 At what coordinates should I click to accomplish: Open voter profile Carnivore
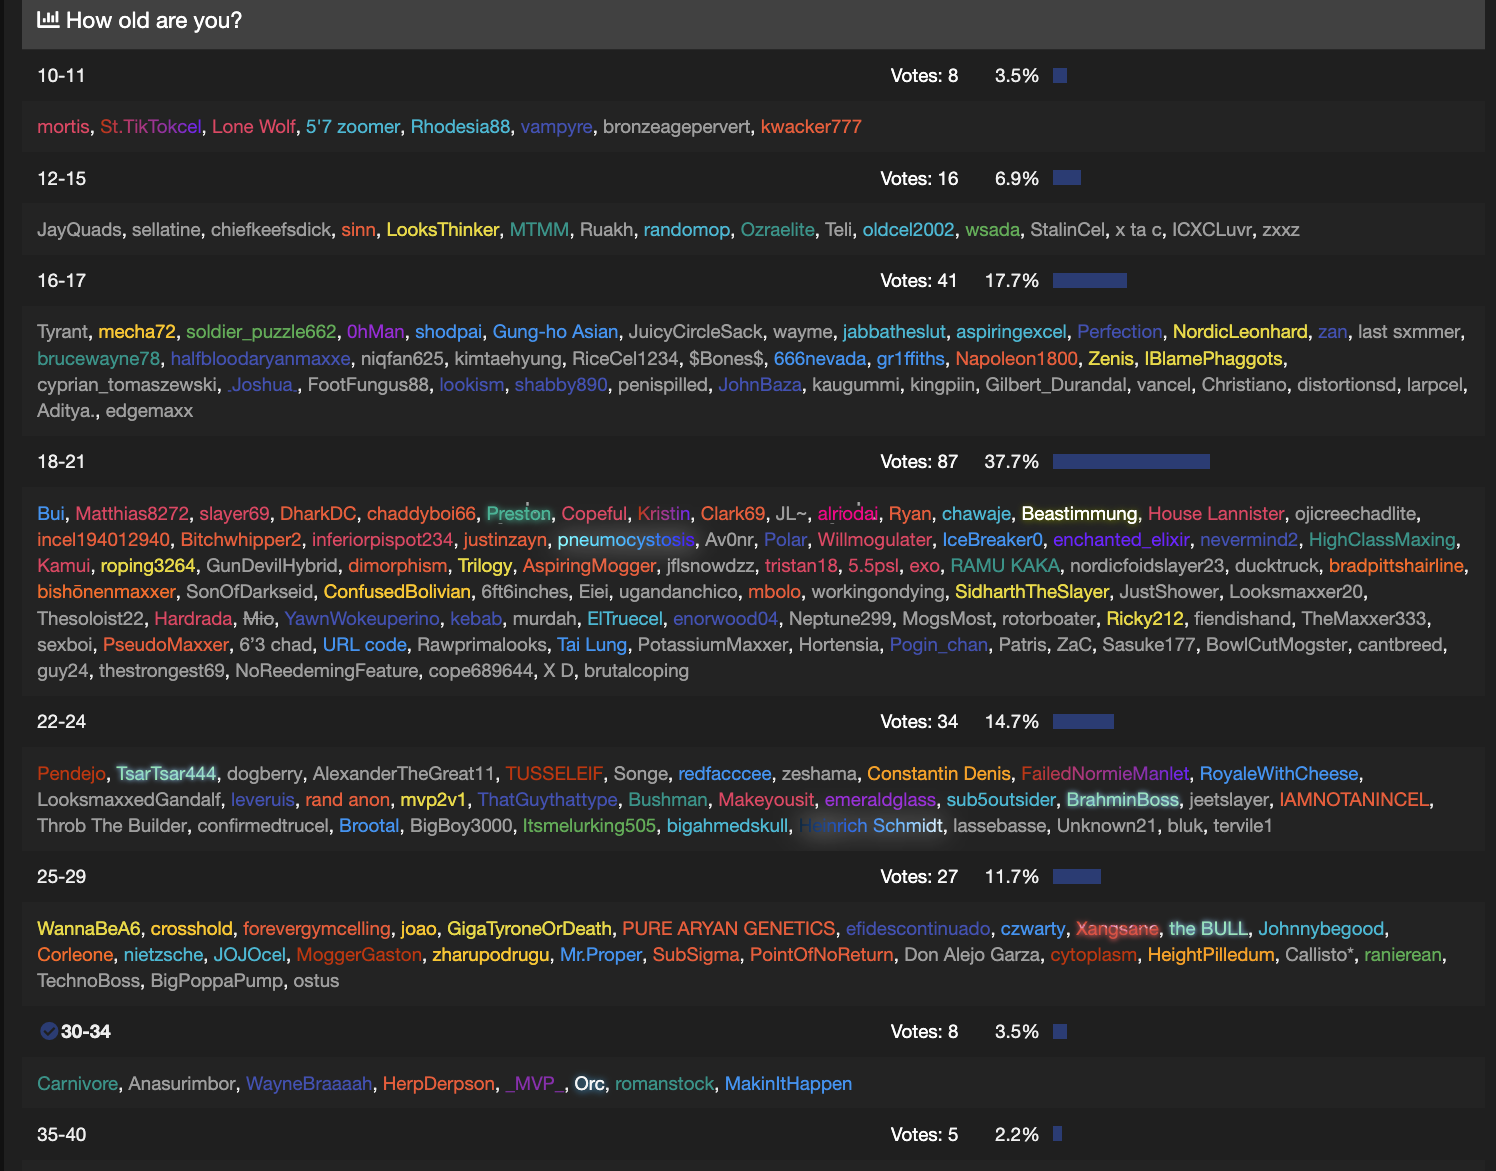click(x=77, y=1084)
